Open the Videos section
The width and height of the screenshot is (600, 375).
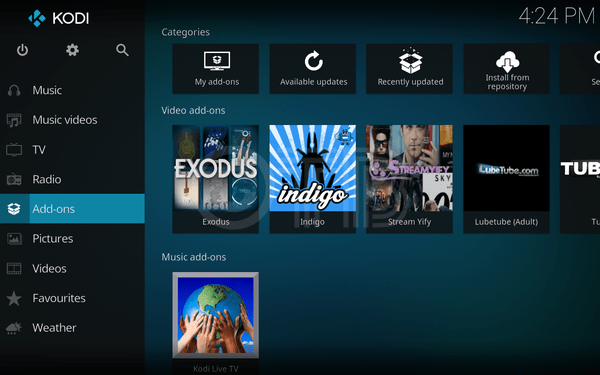pyautogui.click(x=72, y=268)
